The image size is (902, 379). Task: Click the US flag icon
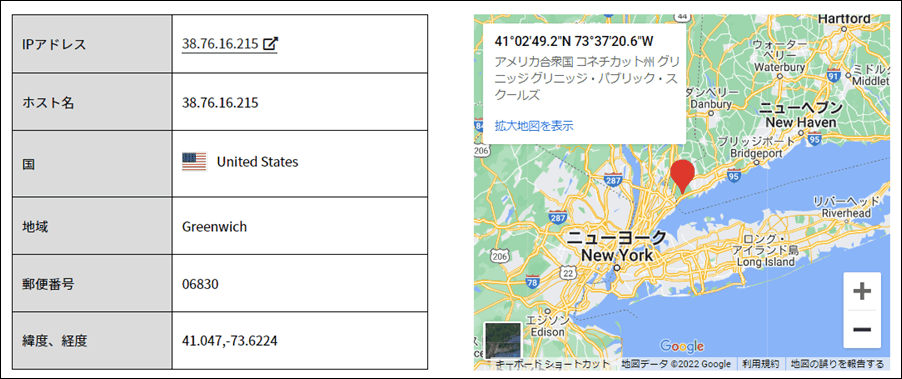pos(194,162)
